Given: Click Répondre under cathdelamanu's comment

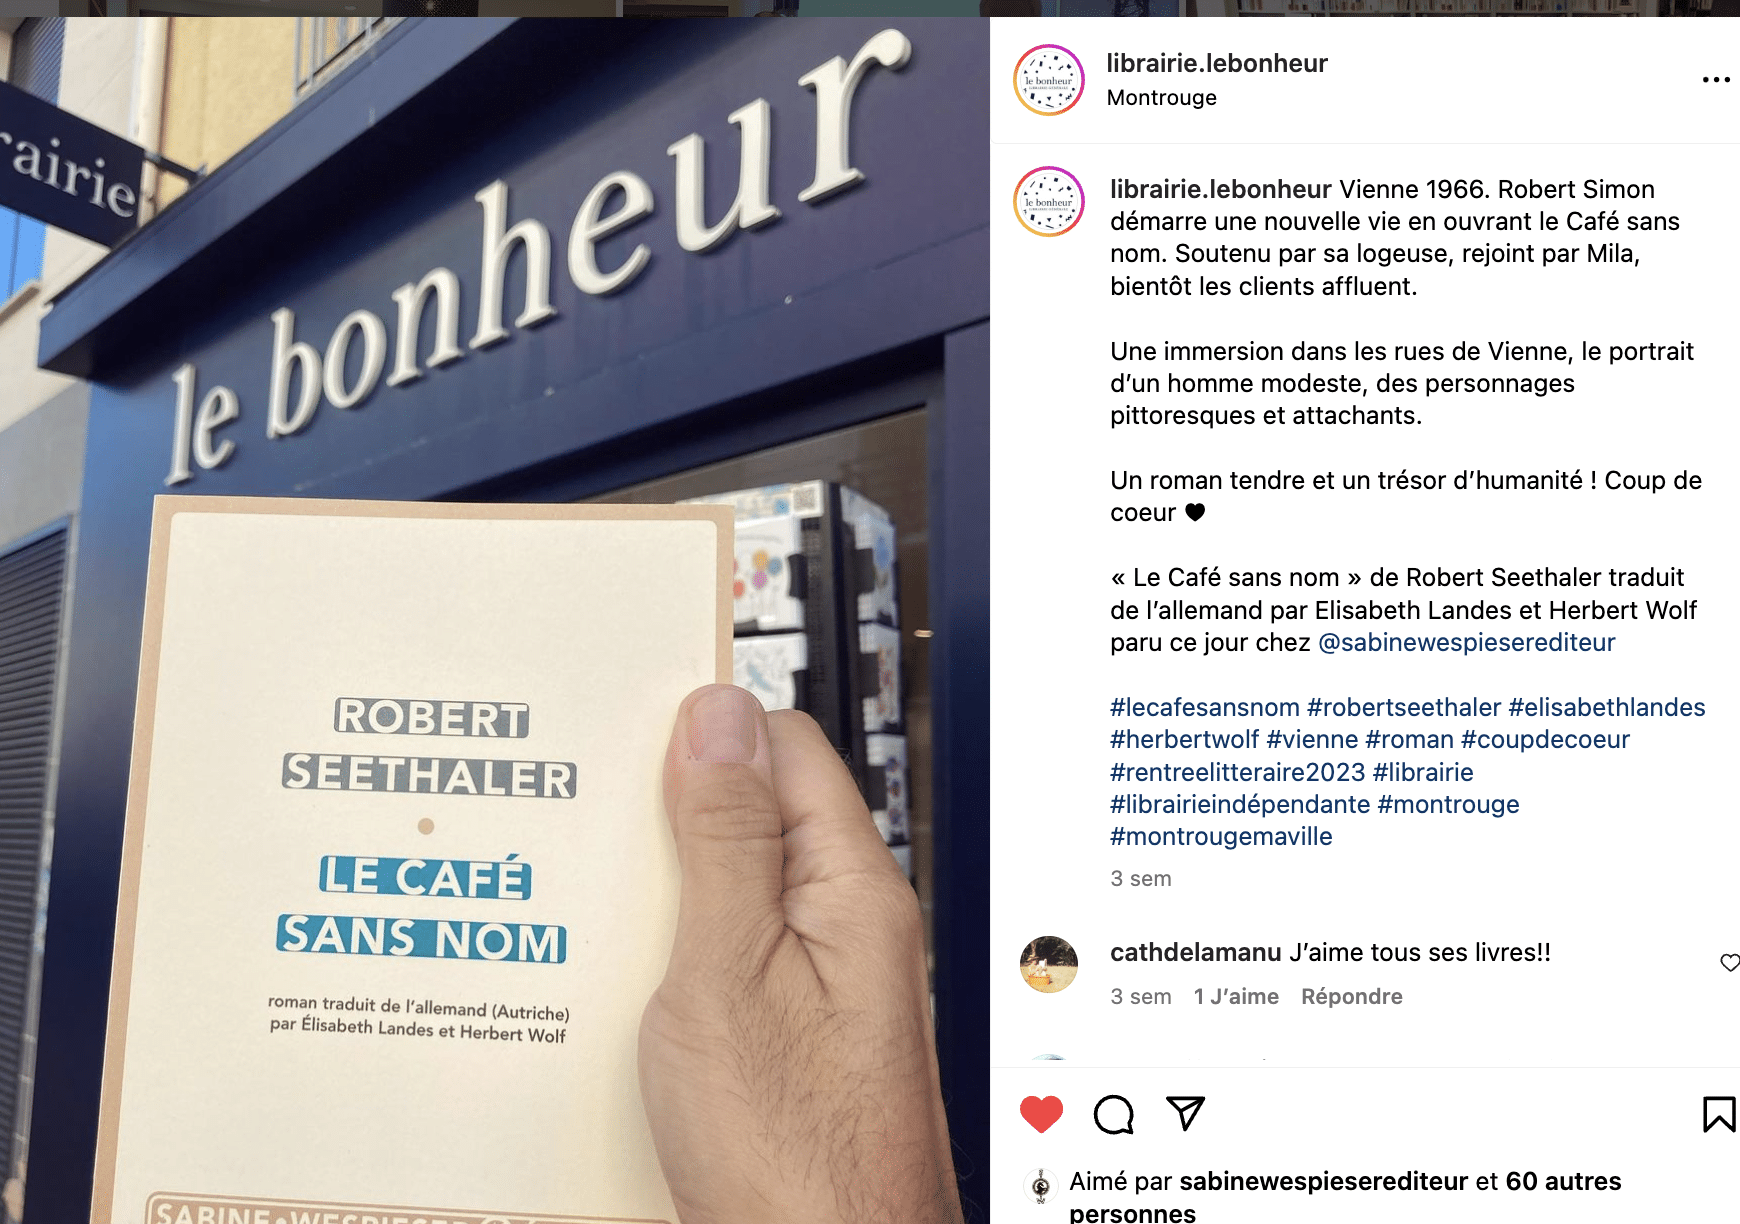Looking at the screenshot, I should (x=1352, y=996).
